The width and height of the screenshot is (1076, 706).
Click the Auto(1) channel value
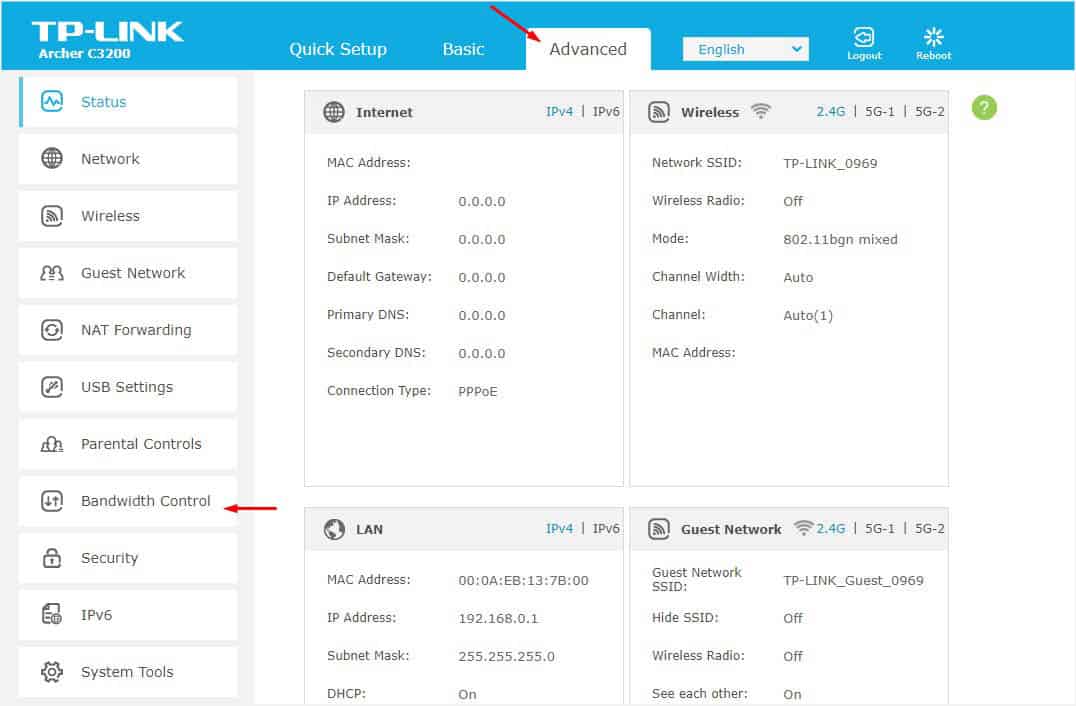808,316
